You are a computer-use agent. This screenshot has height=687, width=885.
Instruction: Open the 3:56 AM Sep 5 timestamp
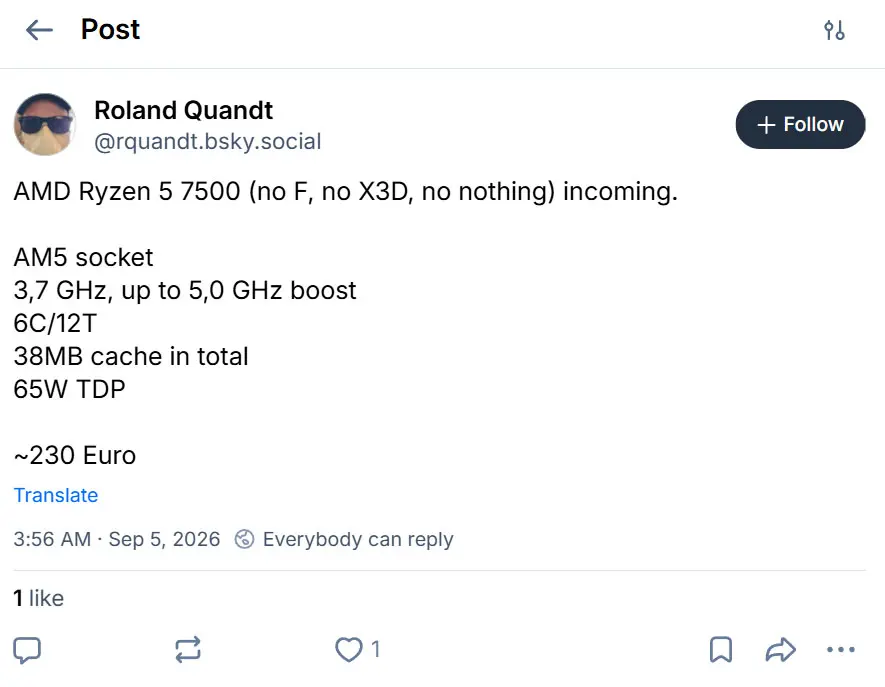(117, 539)
